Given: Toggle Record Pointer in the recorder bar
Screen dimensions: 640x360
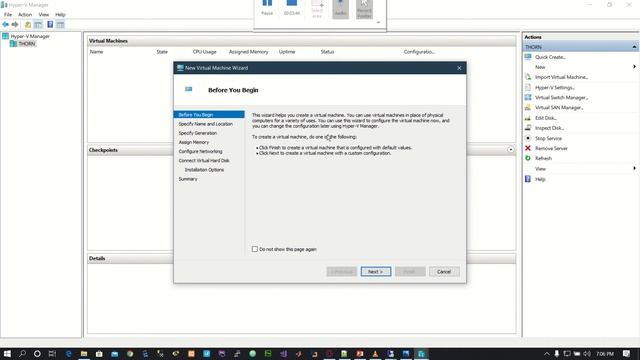Looking at the screenshot, I should coord(364,8).
